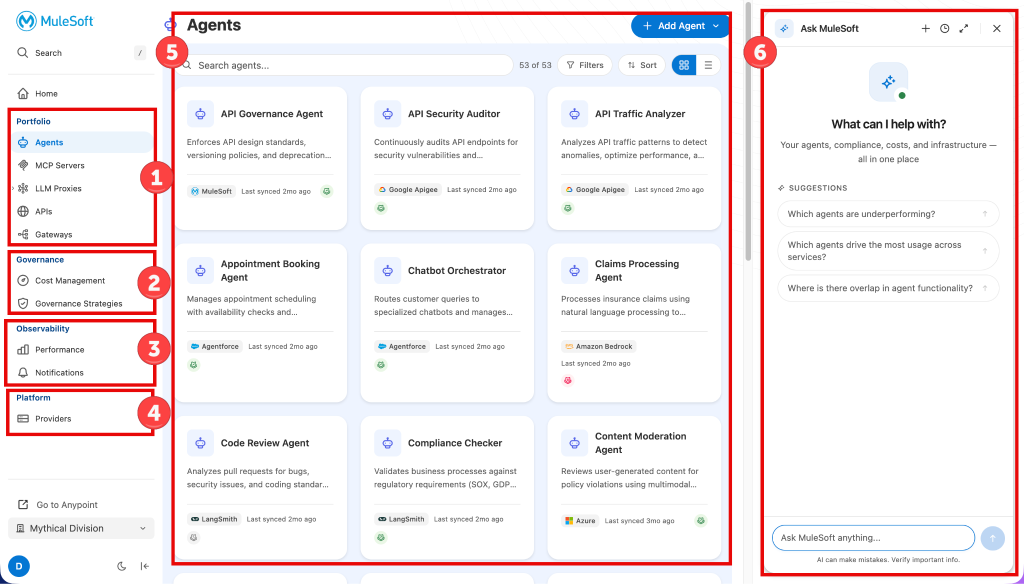
Task: Expand the Ask MuleSoft panel
Action: (x=964, y=29)
